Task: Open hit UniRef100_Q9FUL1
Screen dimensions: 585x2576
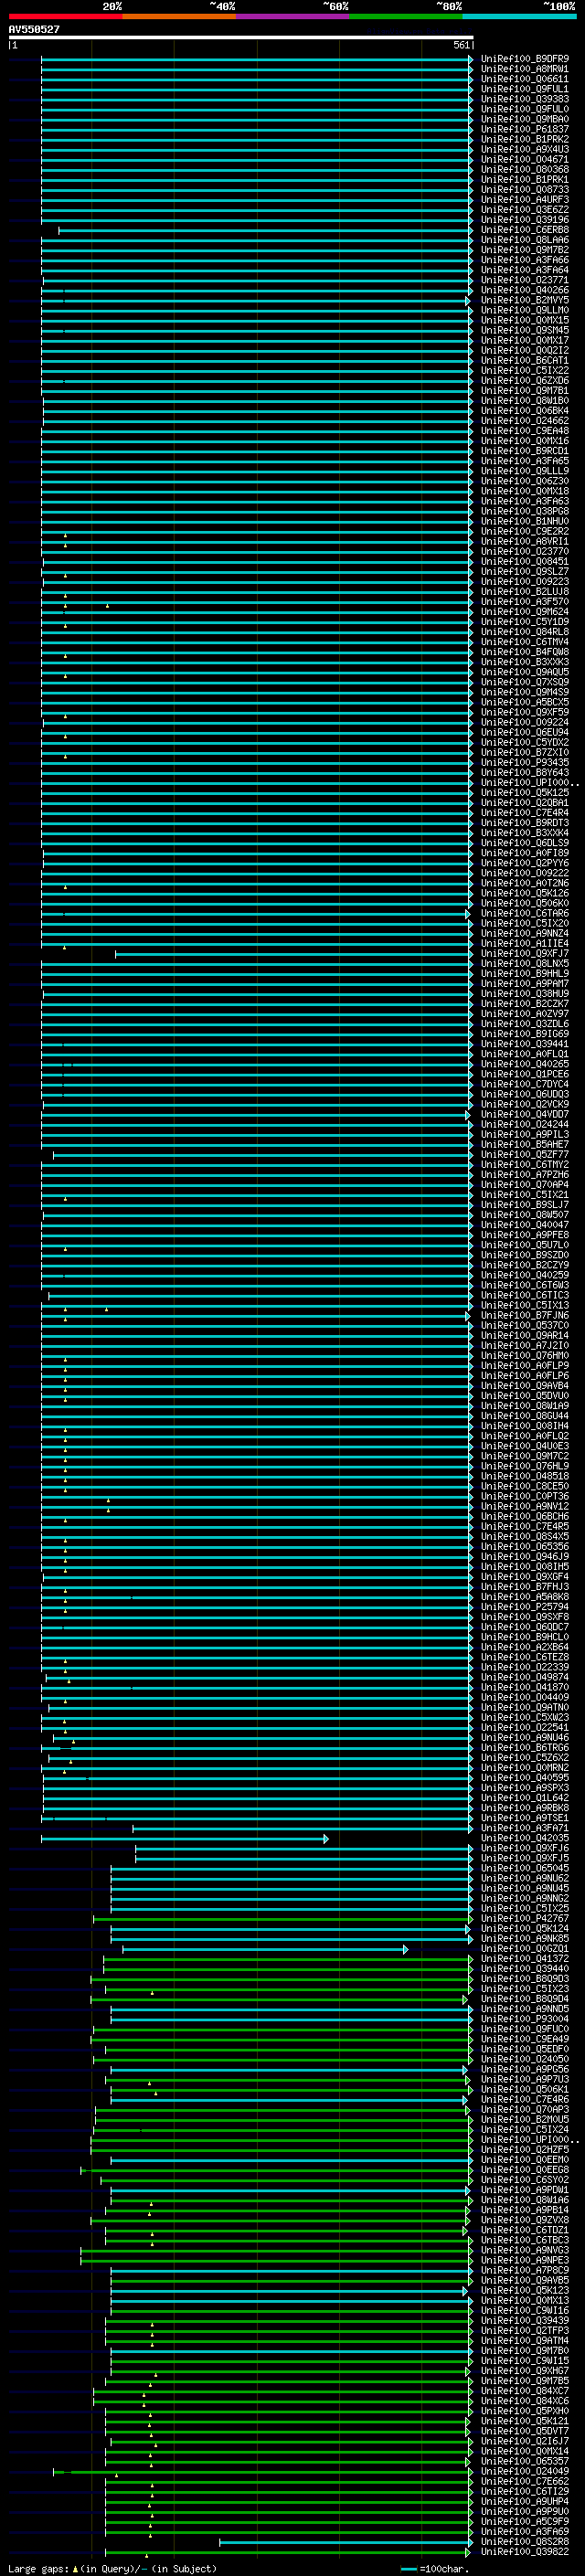Action: tap(524, 89)
